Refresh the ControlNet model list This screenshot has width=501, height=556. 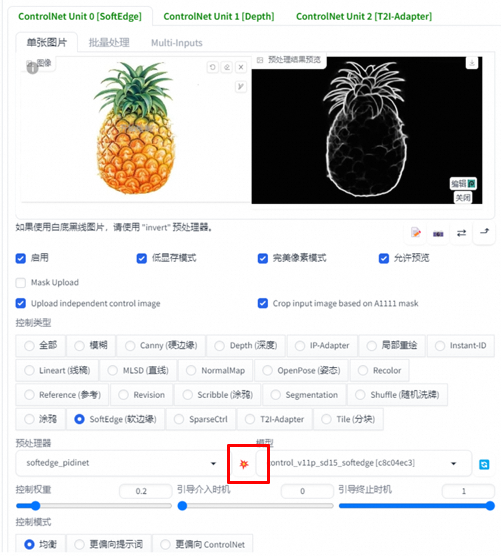[x=484, y=464]
